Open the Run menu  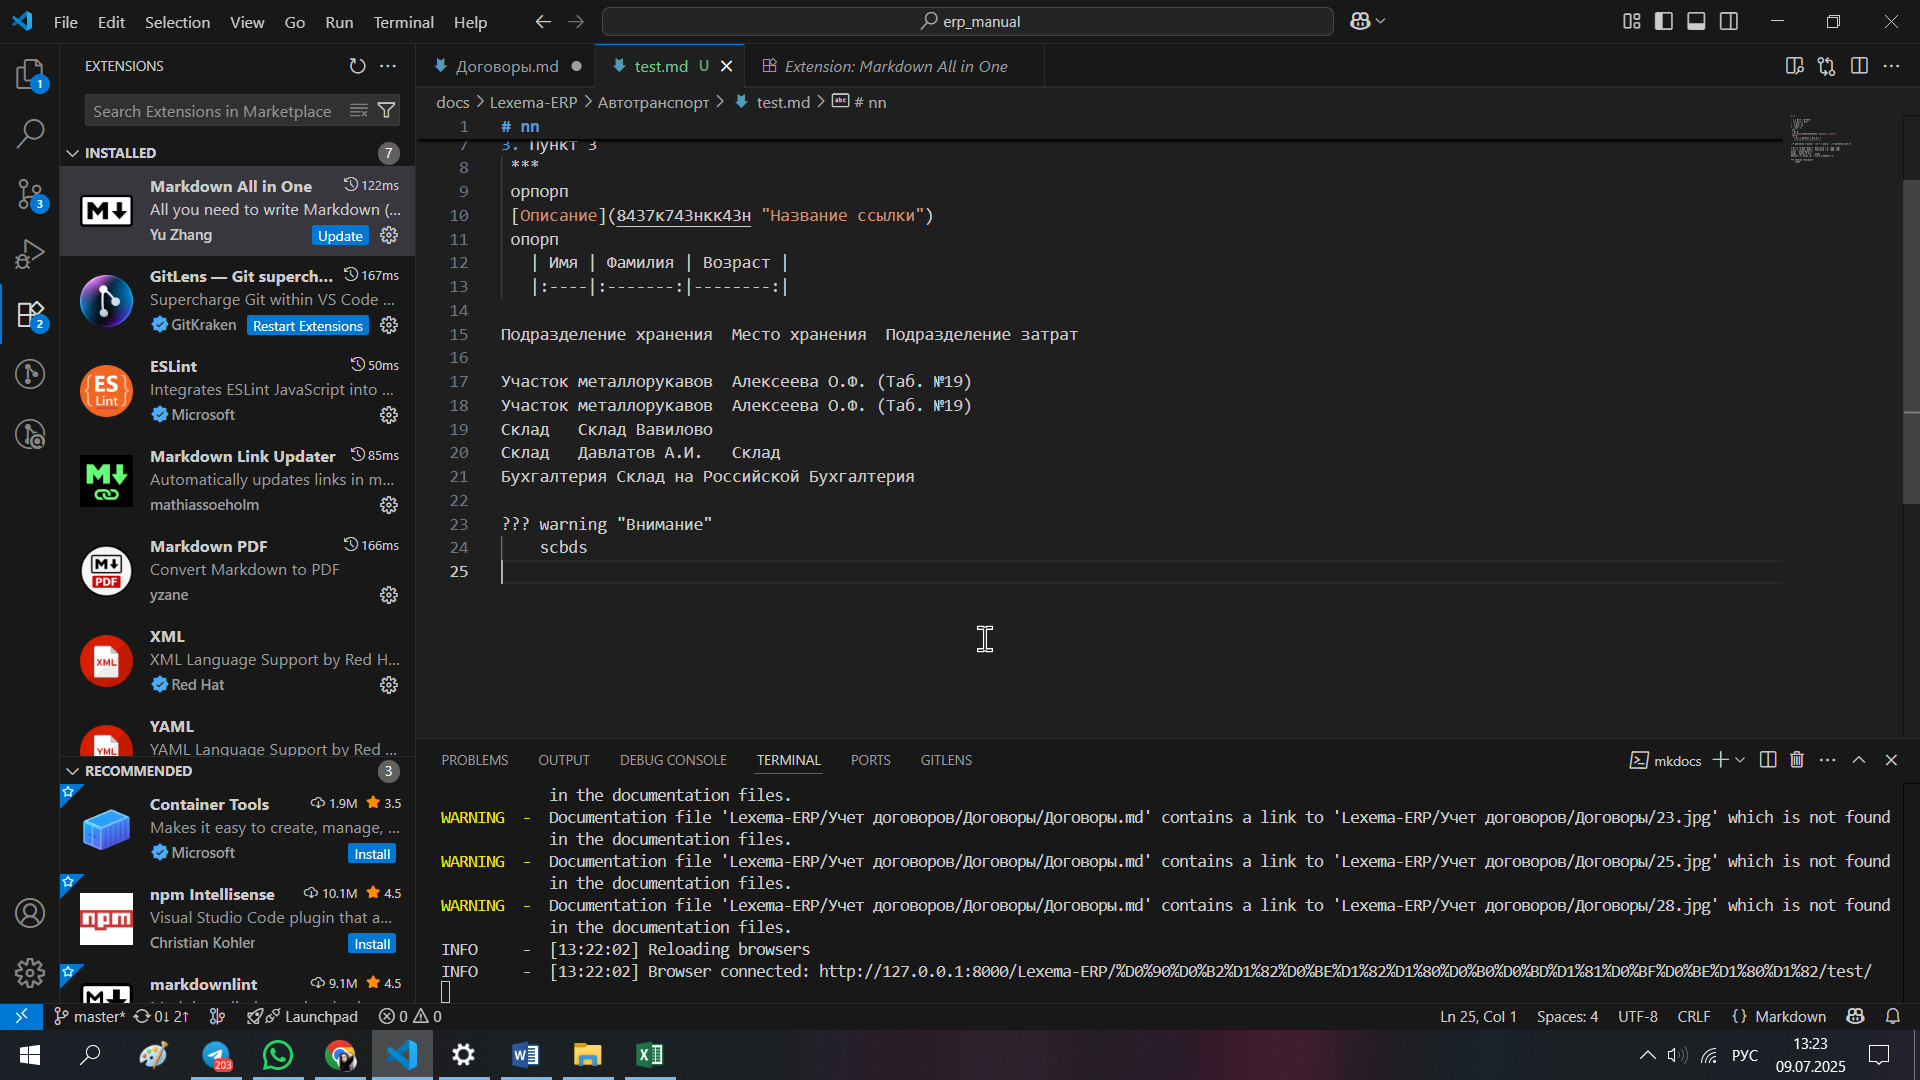click(x=339, y=22)
